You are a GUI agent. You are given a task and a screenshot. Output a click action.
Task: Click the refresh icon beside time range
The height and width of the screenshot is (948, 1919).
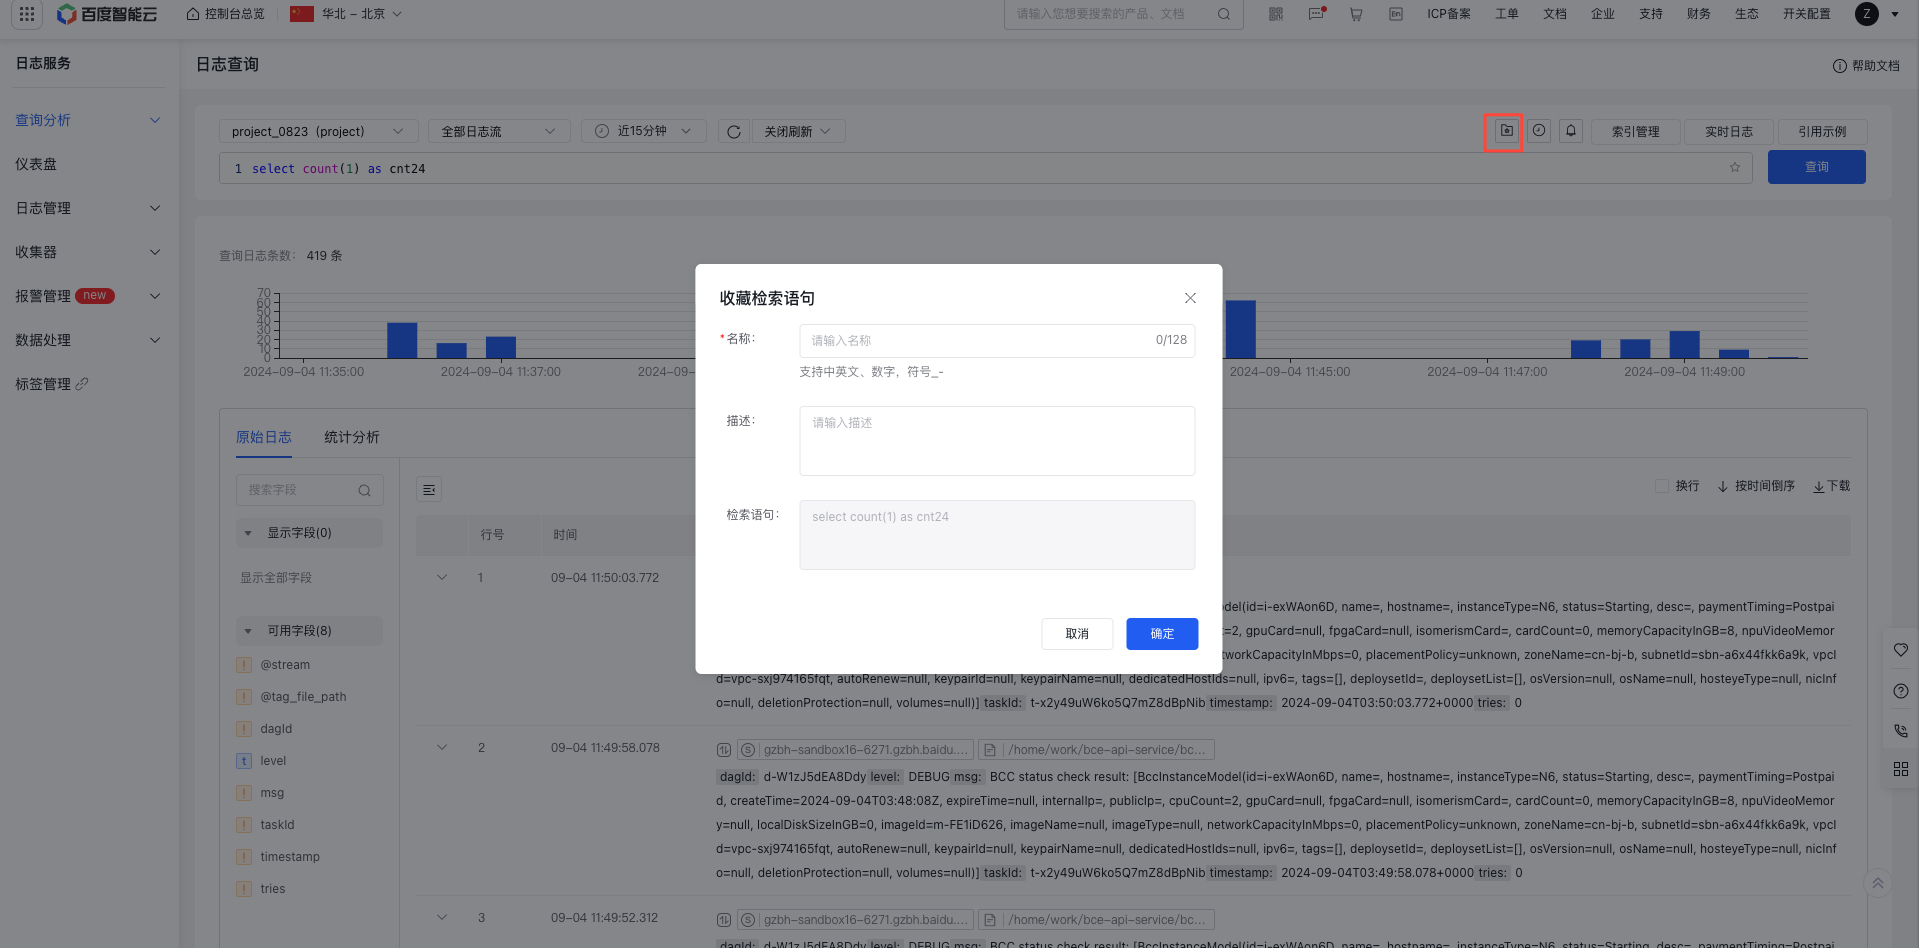click(733, 132)
